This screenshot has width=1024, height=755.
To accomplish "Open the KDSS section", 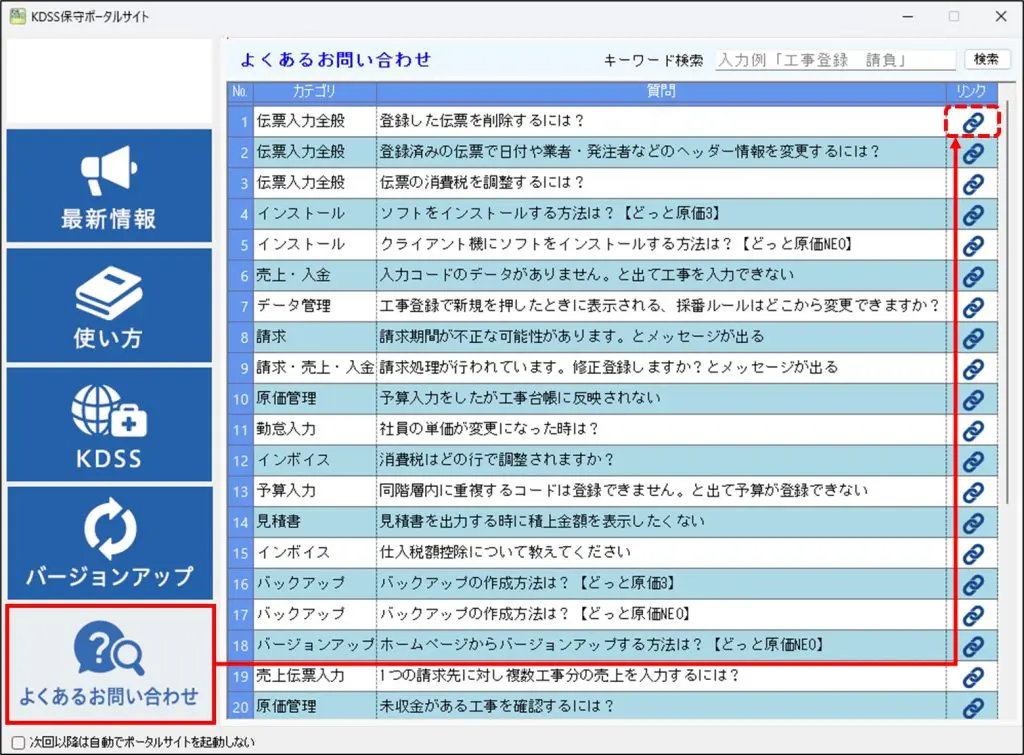I will pos(108,424).
